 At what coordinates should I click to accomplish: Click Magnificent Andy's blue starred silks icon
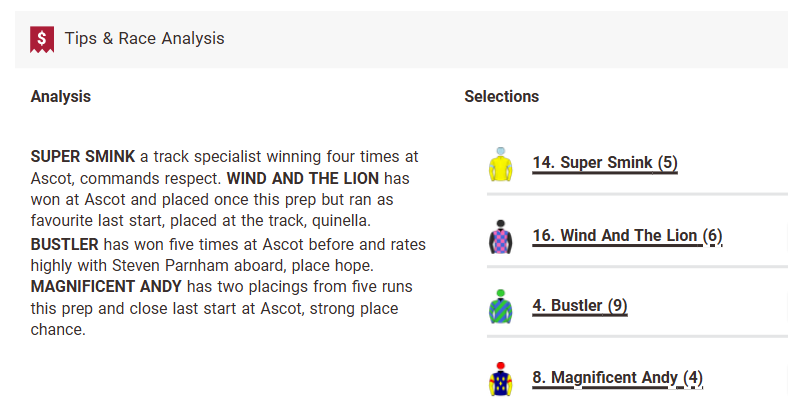tap(500, 379)
